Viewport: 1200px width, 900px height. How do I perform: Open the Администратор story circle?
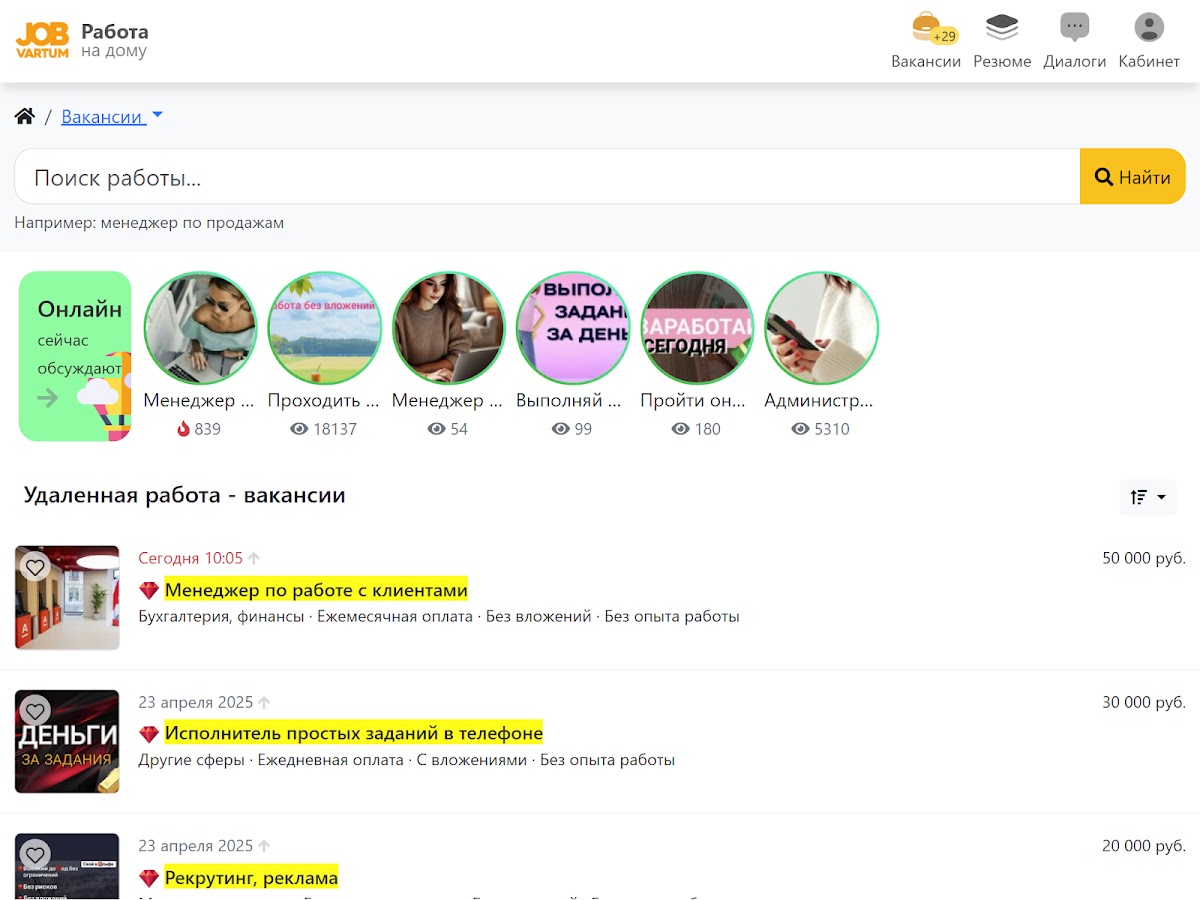[x=821, y=329]
